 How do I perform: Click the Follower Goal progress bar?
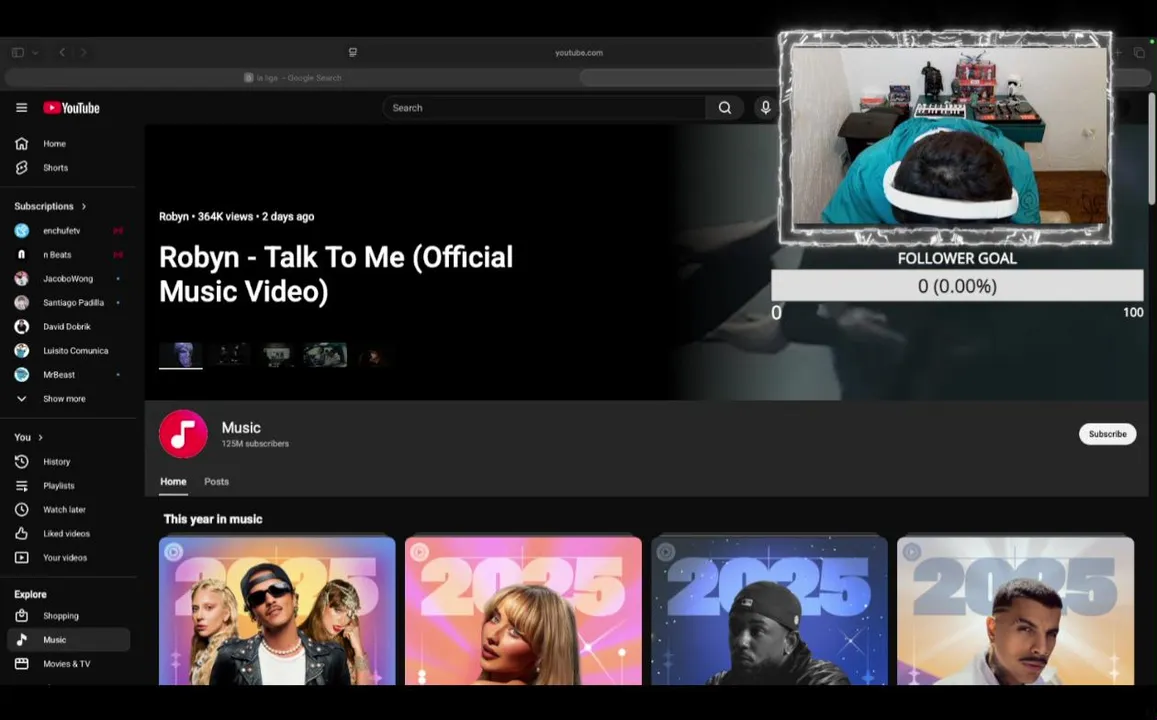[x=957, y=285]
